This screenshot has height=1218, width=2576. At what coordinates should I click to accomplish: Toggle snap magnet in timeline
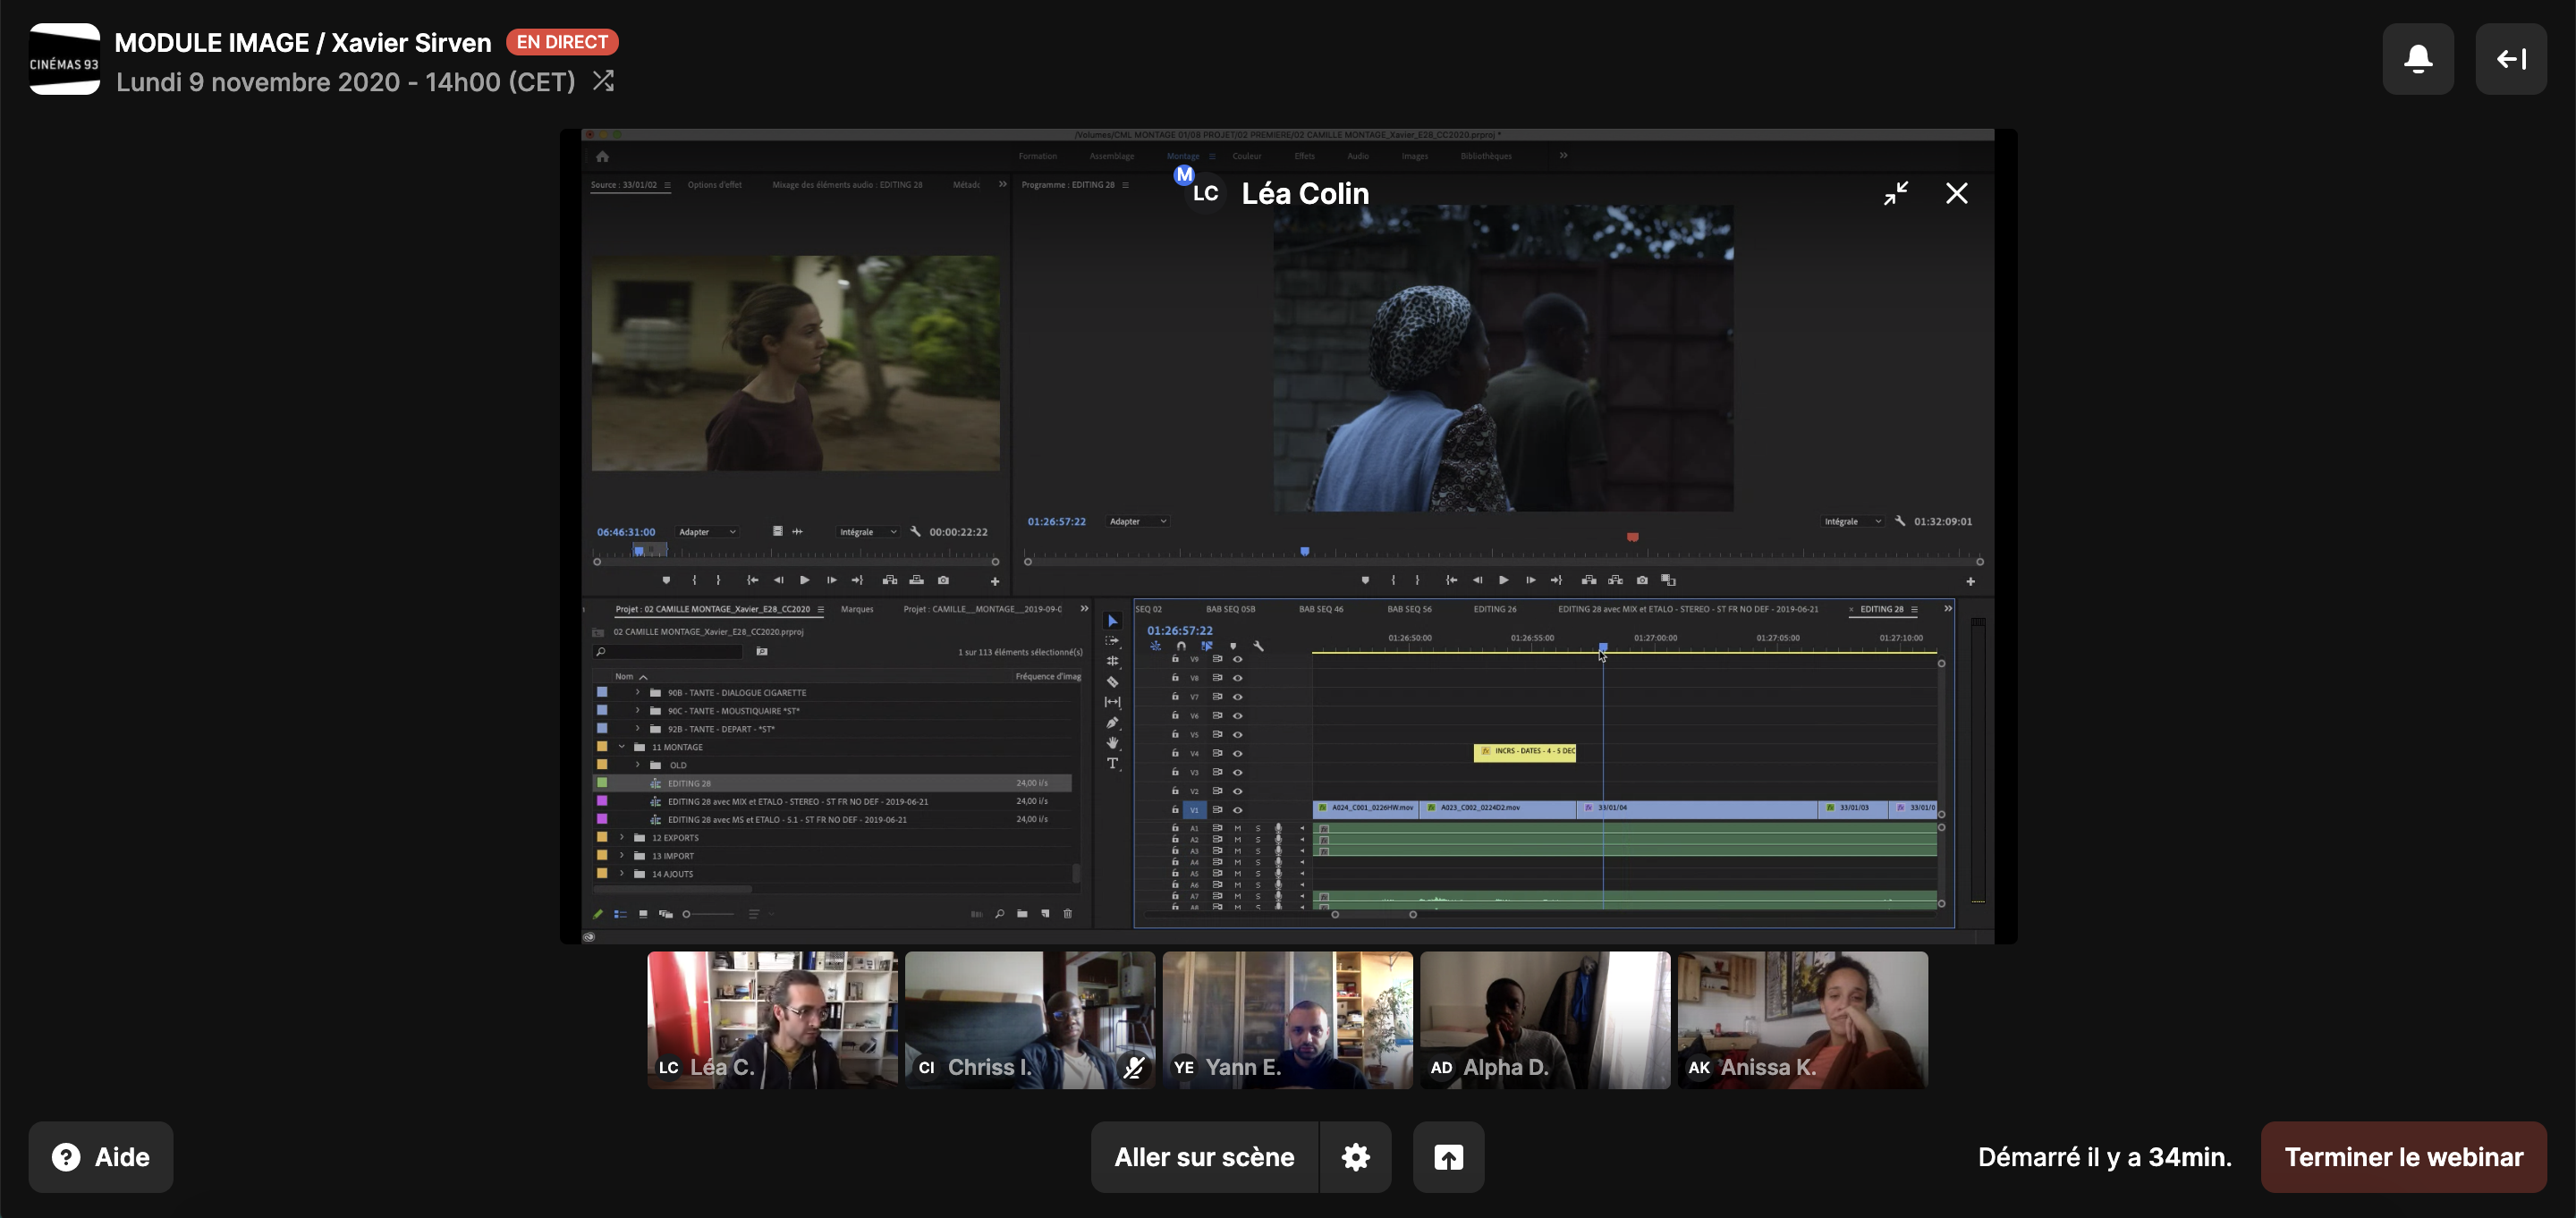point(1181,646)
